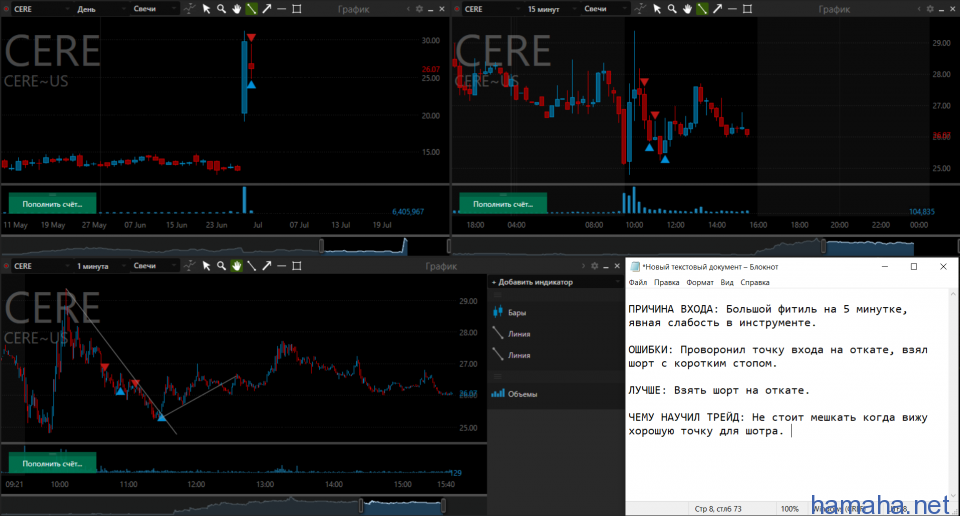Image resolution: width=960 pixels, height=516 pixels.
Task: Open the Свечи chart type dropdown in the daily chart
Action: click(154, 9)
